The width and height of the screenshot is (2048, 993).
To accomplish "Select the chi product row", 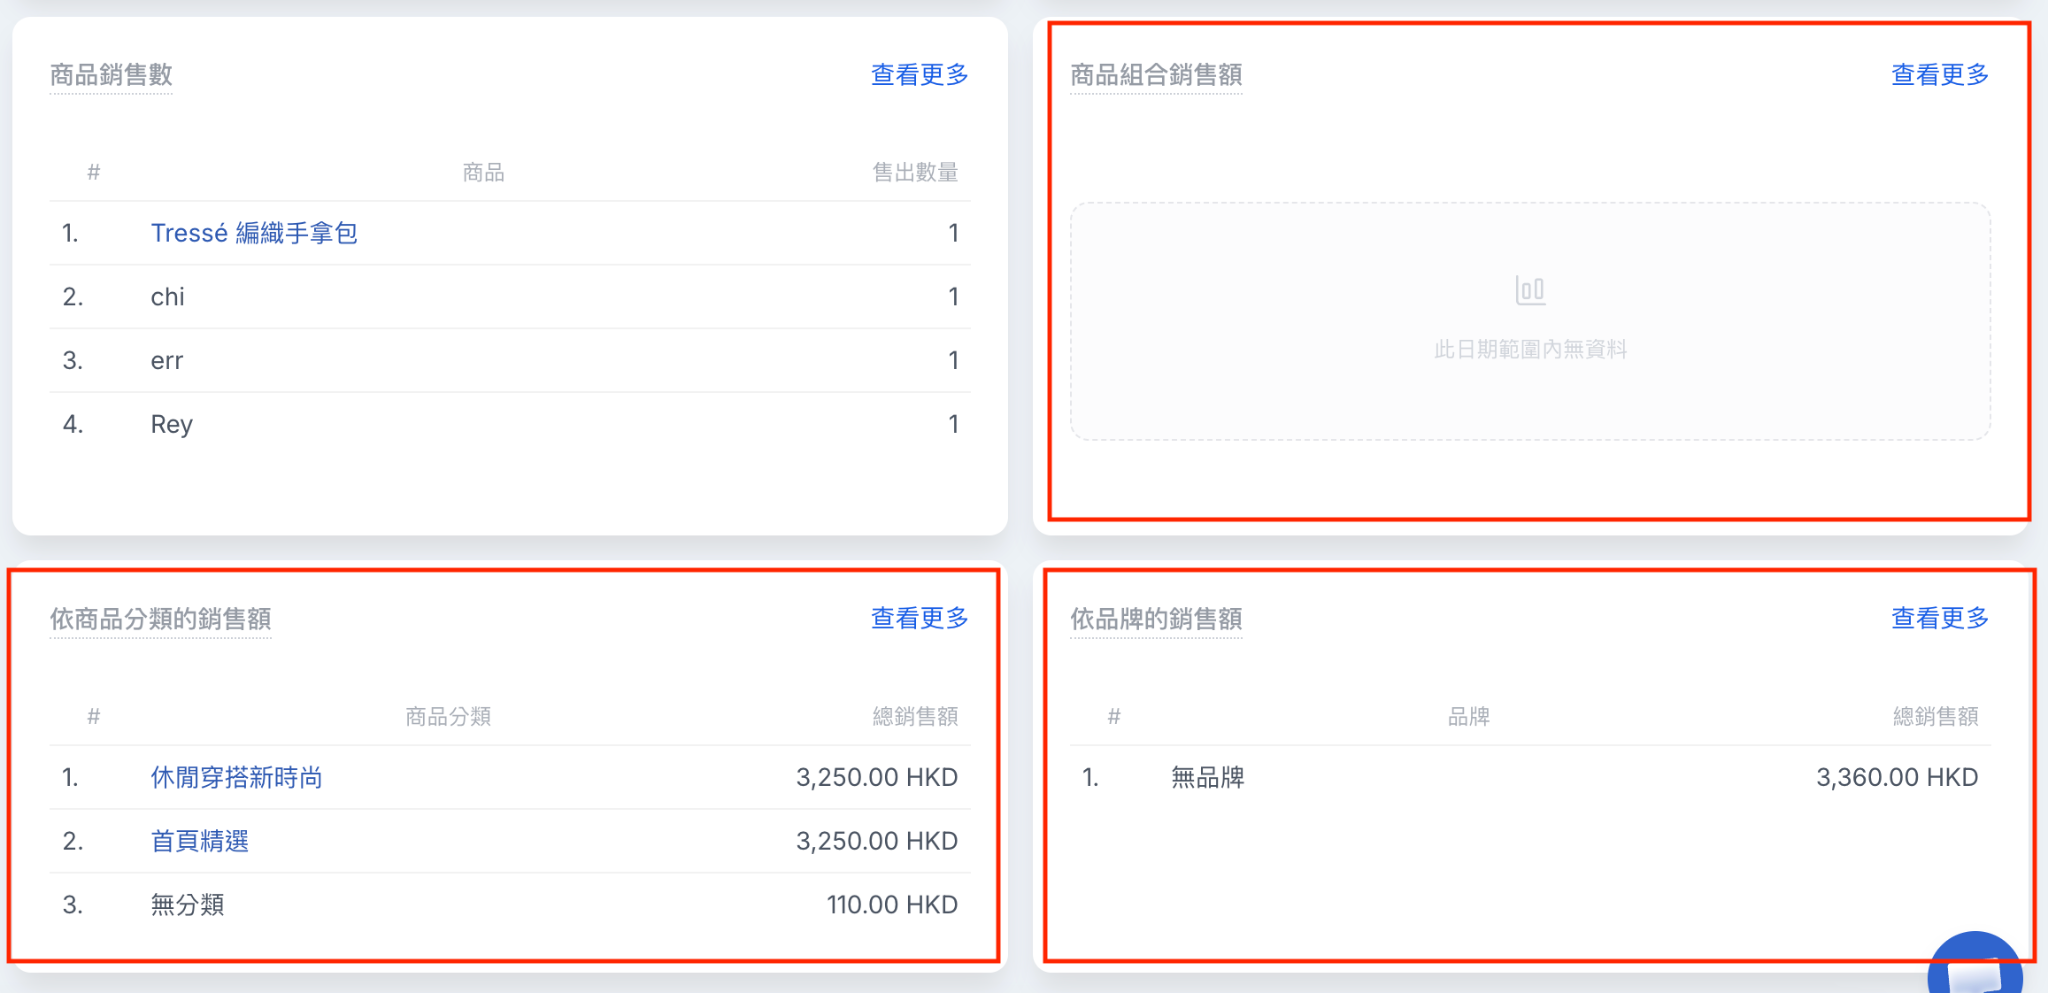I will (x=510, y=297).
